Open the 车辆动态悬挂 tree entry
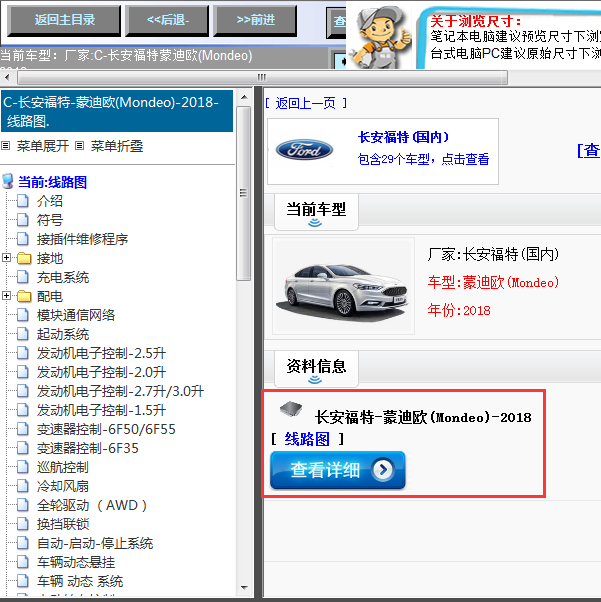The width and height of the screenshot is (601, 602). coord(76,562)
